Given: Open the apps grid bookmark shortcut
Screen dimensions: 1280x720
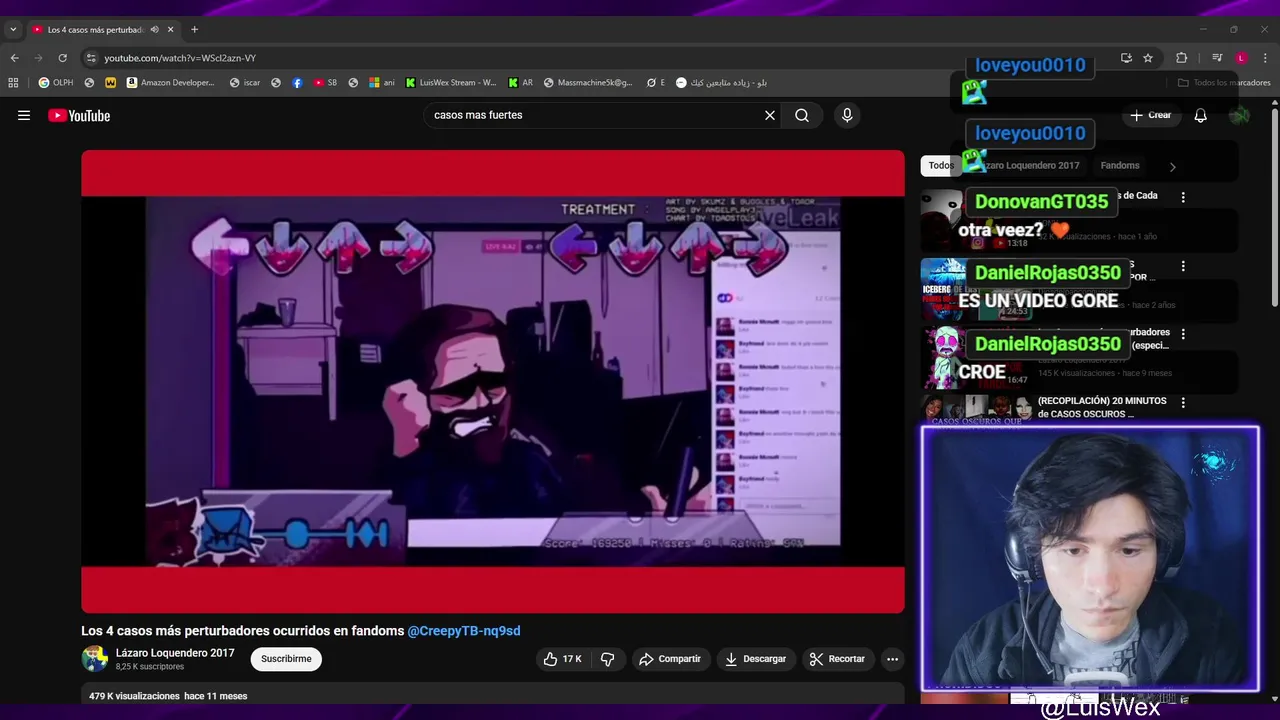Looking at the screenshot, I should pyautogui.click(x=13, y=83).
